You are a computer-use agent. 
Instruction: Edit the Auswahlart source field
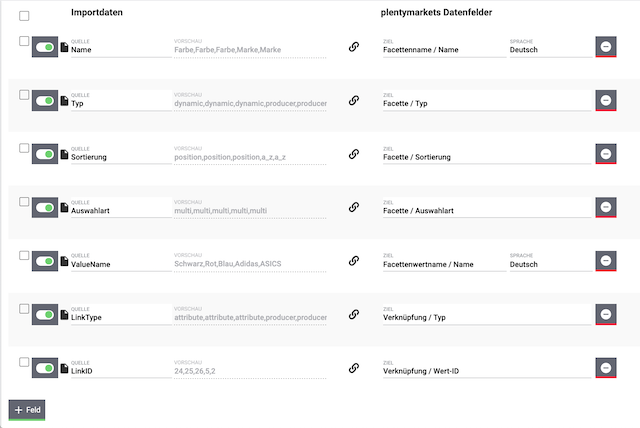coord(120,211)
